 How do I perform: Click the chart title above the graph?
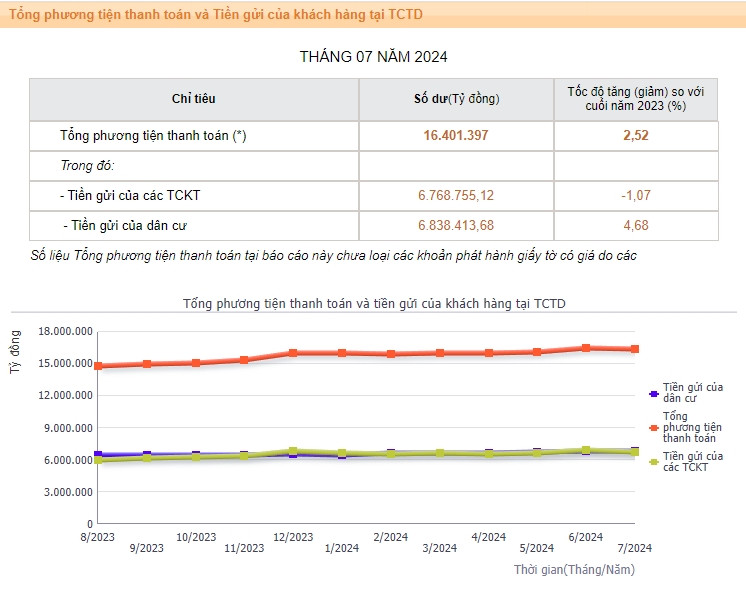click(x=374, y=302)
